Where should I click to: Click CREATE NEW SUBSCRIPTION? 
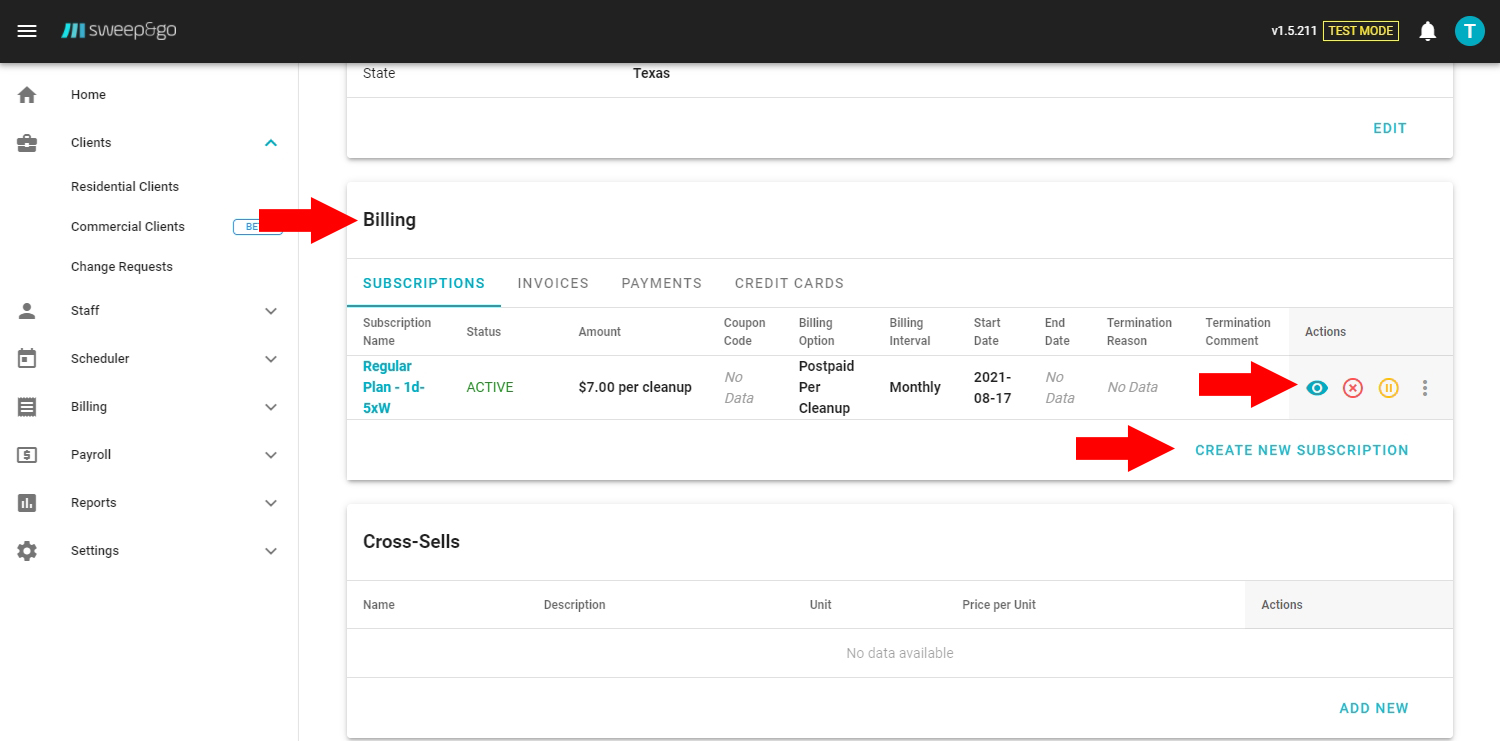click(1302, 450)
